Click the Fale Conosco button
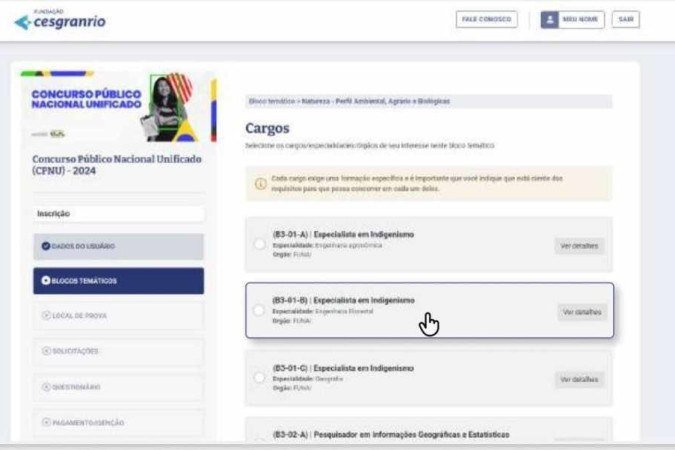The height and width of the screenshot is (450, 675). 486,20
